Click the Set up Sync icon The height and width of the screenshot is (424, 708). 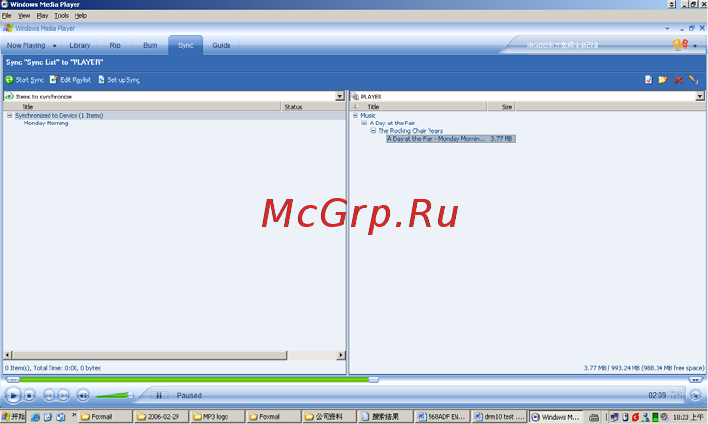click(x=101, y=79)
